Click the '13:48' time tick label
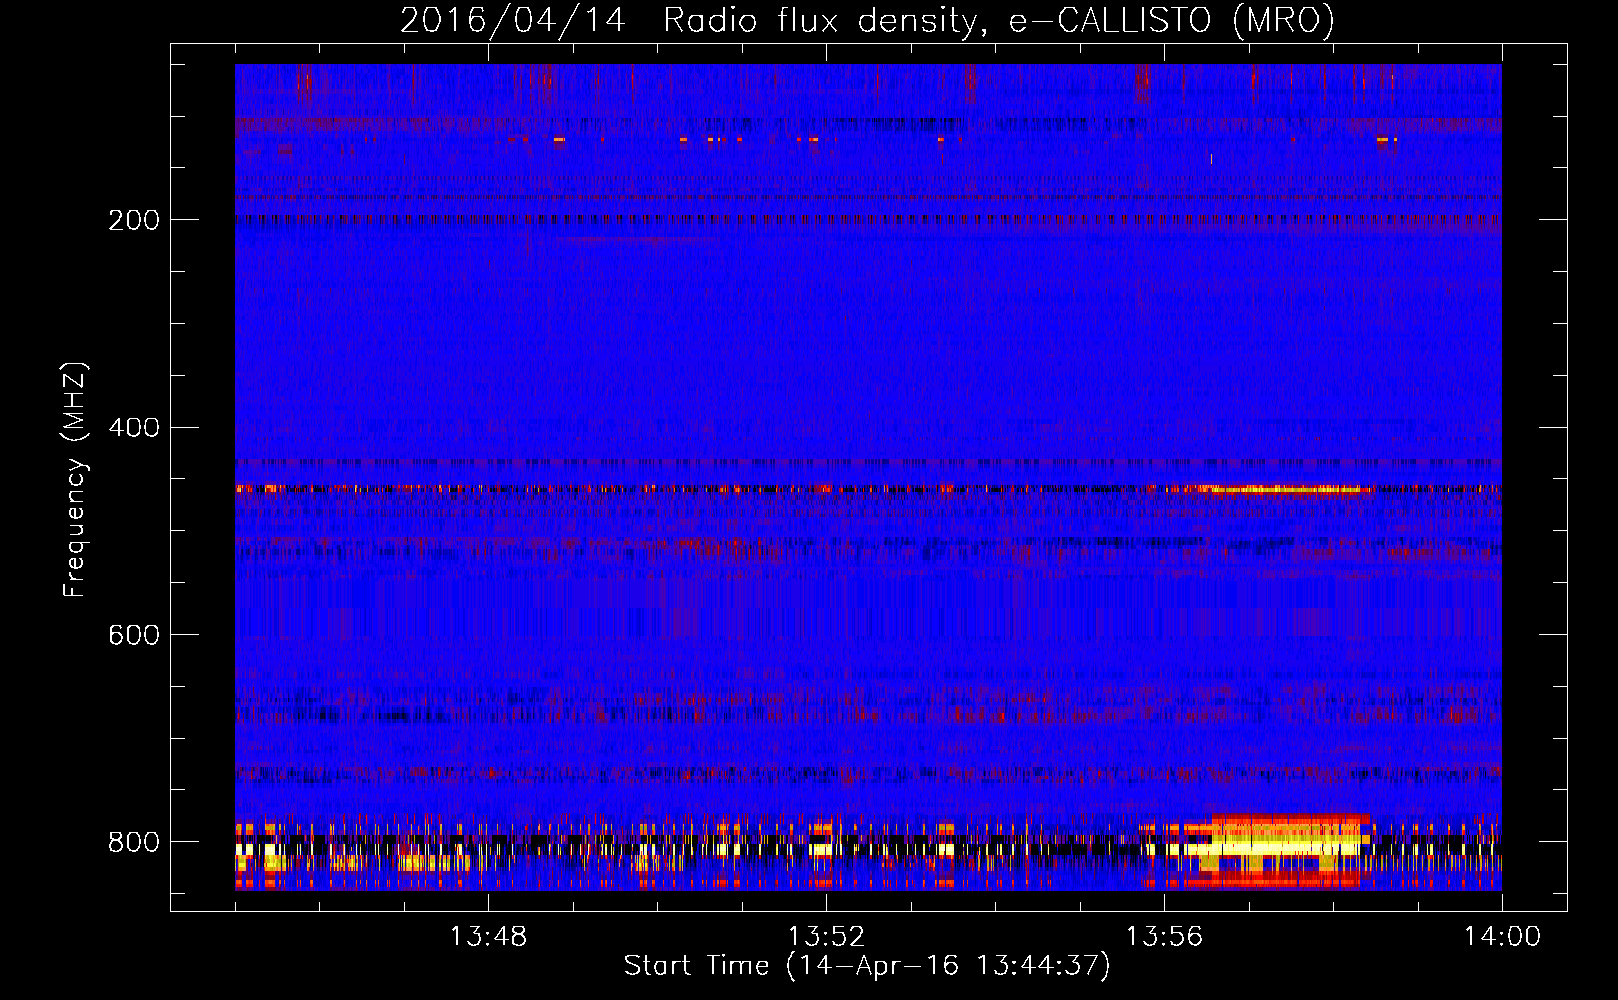The image size is (1618, 1000). pos(488,937)
